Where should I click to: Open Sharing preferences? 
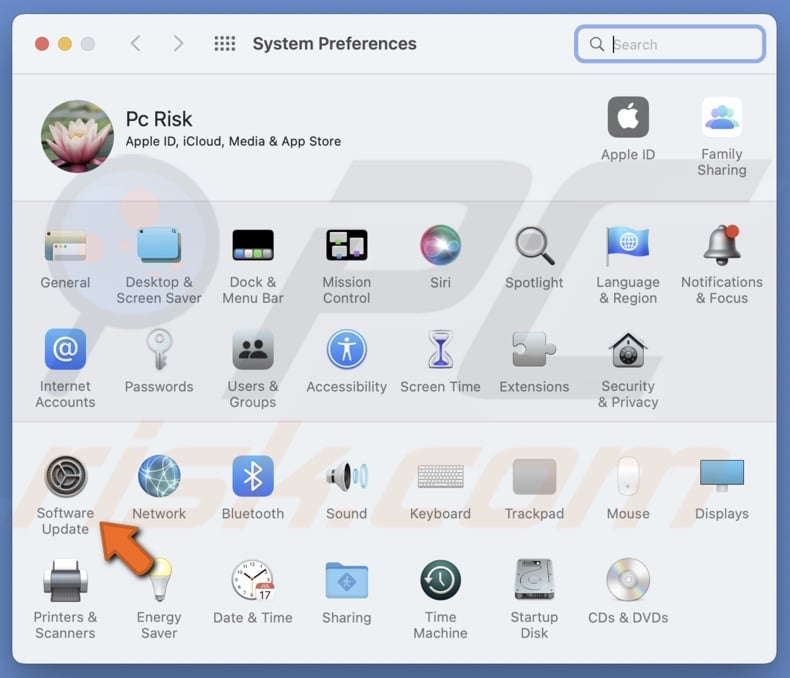[x=347, y=580]
